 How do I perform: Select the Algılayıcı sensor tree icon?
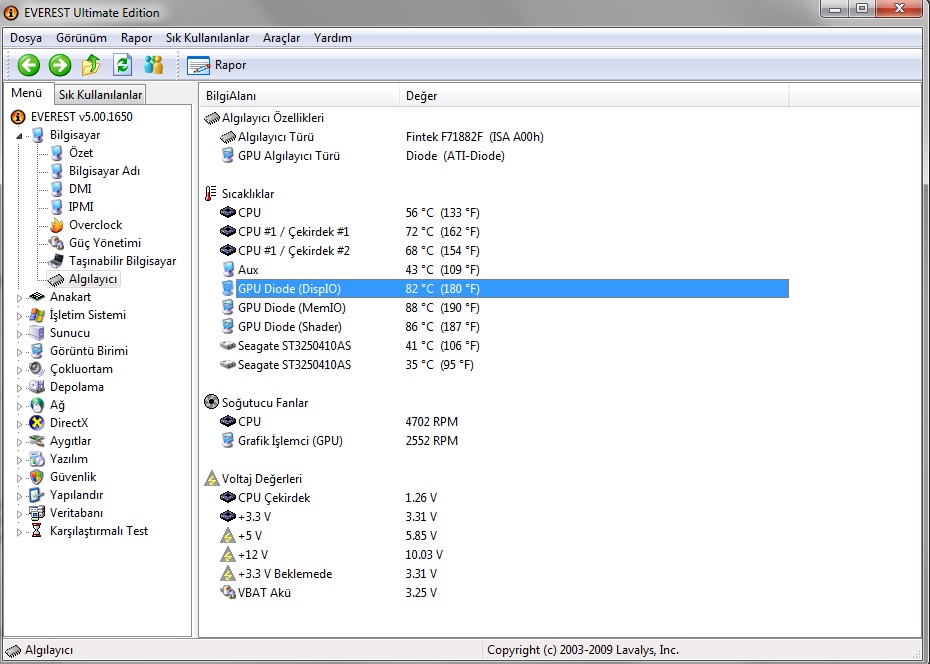(56, 279)
